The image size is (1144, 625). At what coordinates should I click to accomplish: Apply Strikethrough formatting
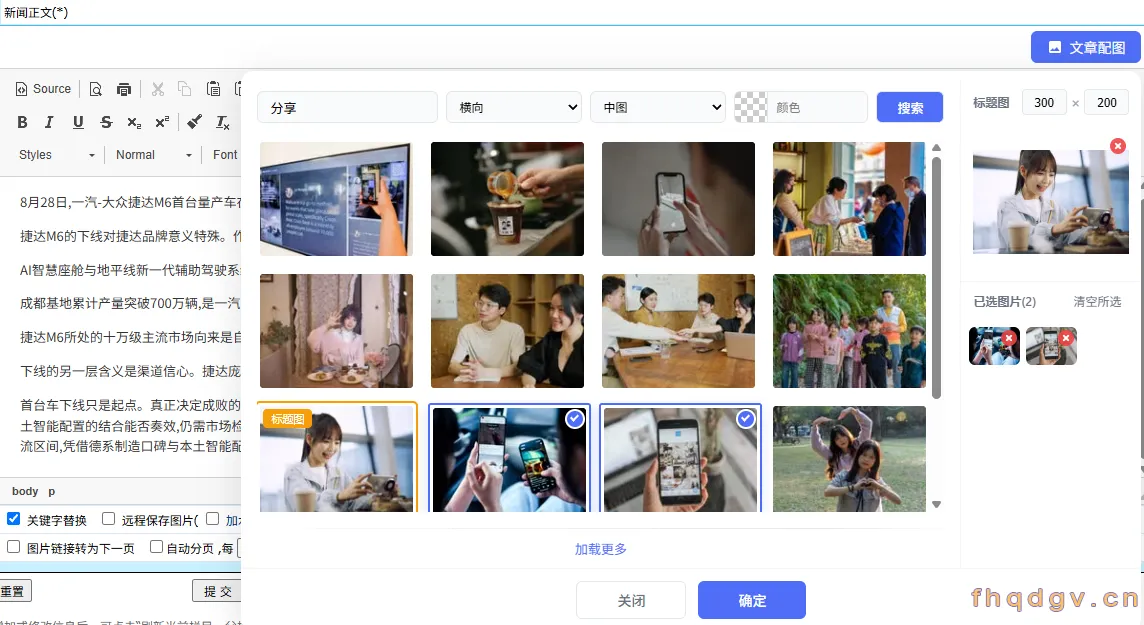coord(107,122)
